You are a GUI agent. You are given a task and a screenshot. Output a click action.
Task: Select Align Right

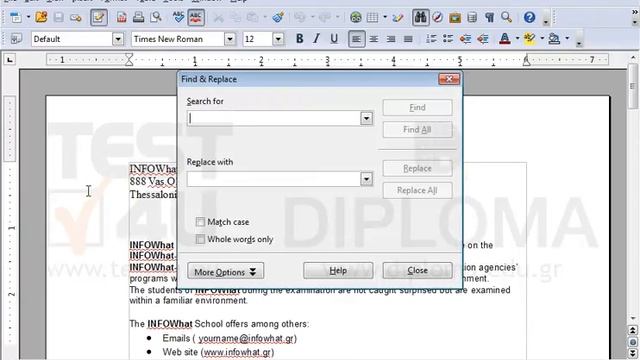coord(391,39)
